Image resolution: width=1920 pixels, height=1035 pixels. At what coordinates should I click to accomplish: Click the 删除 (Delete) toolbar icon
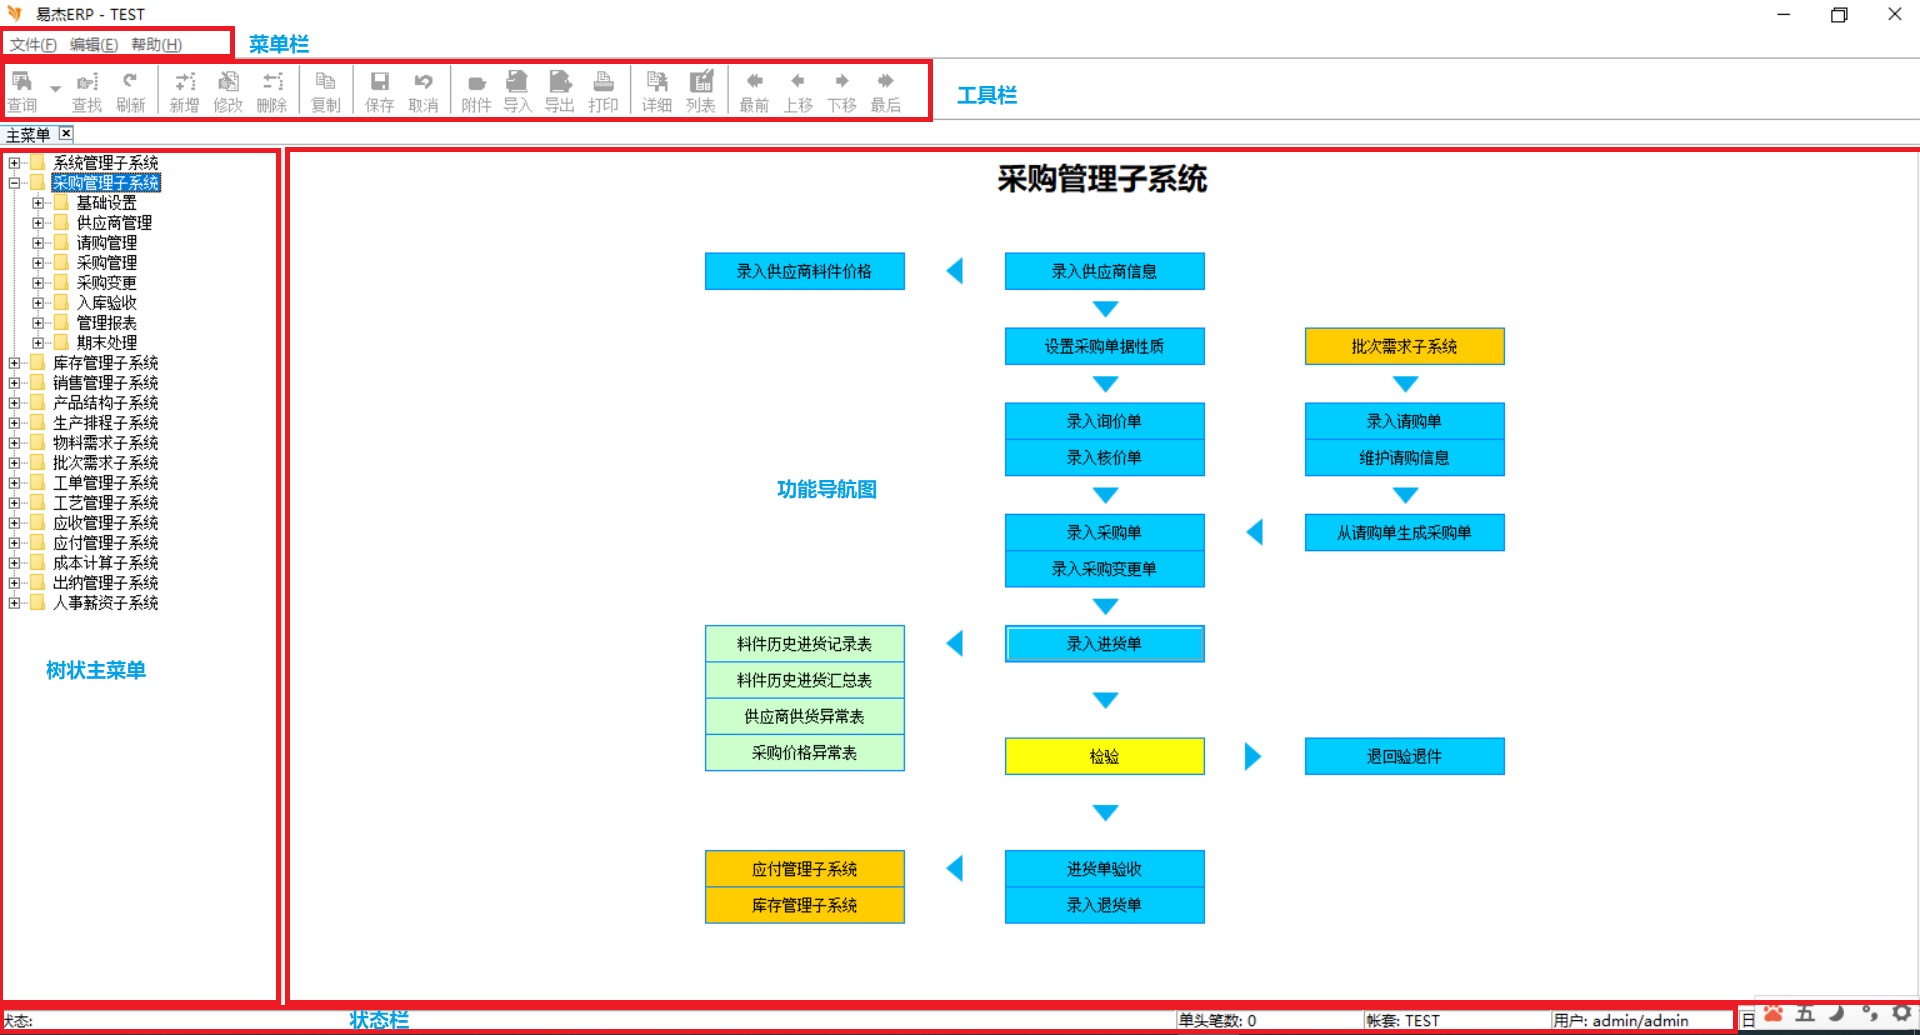[272, 91]
